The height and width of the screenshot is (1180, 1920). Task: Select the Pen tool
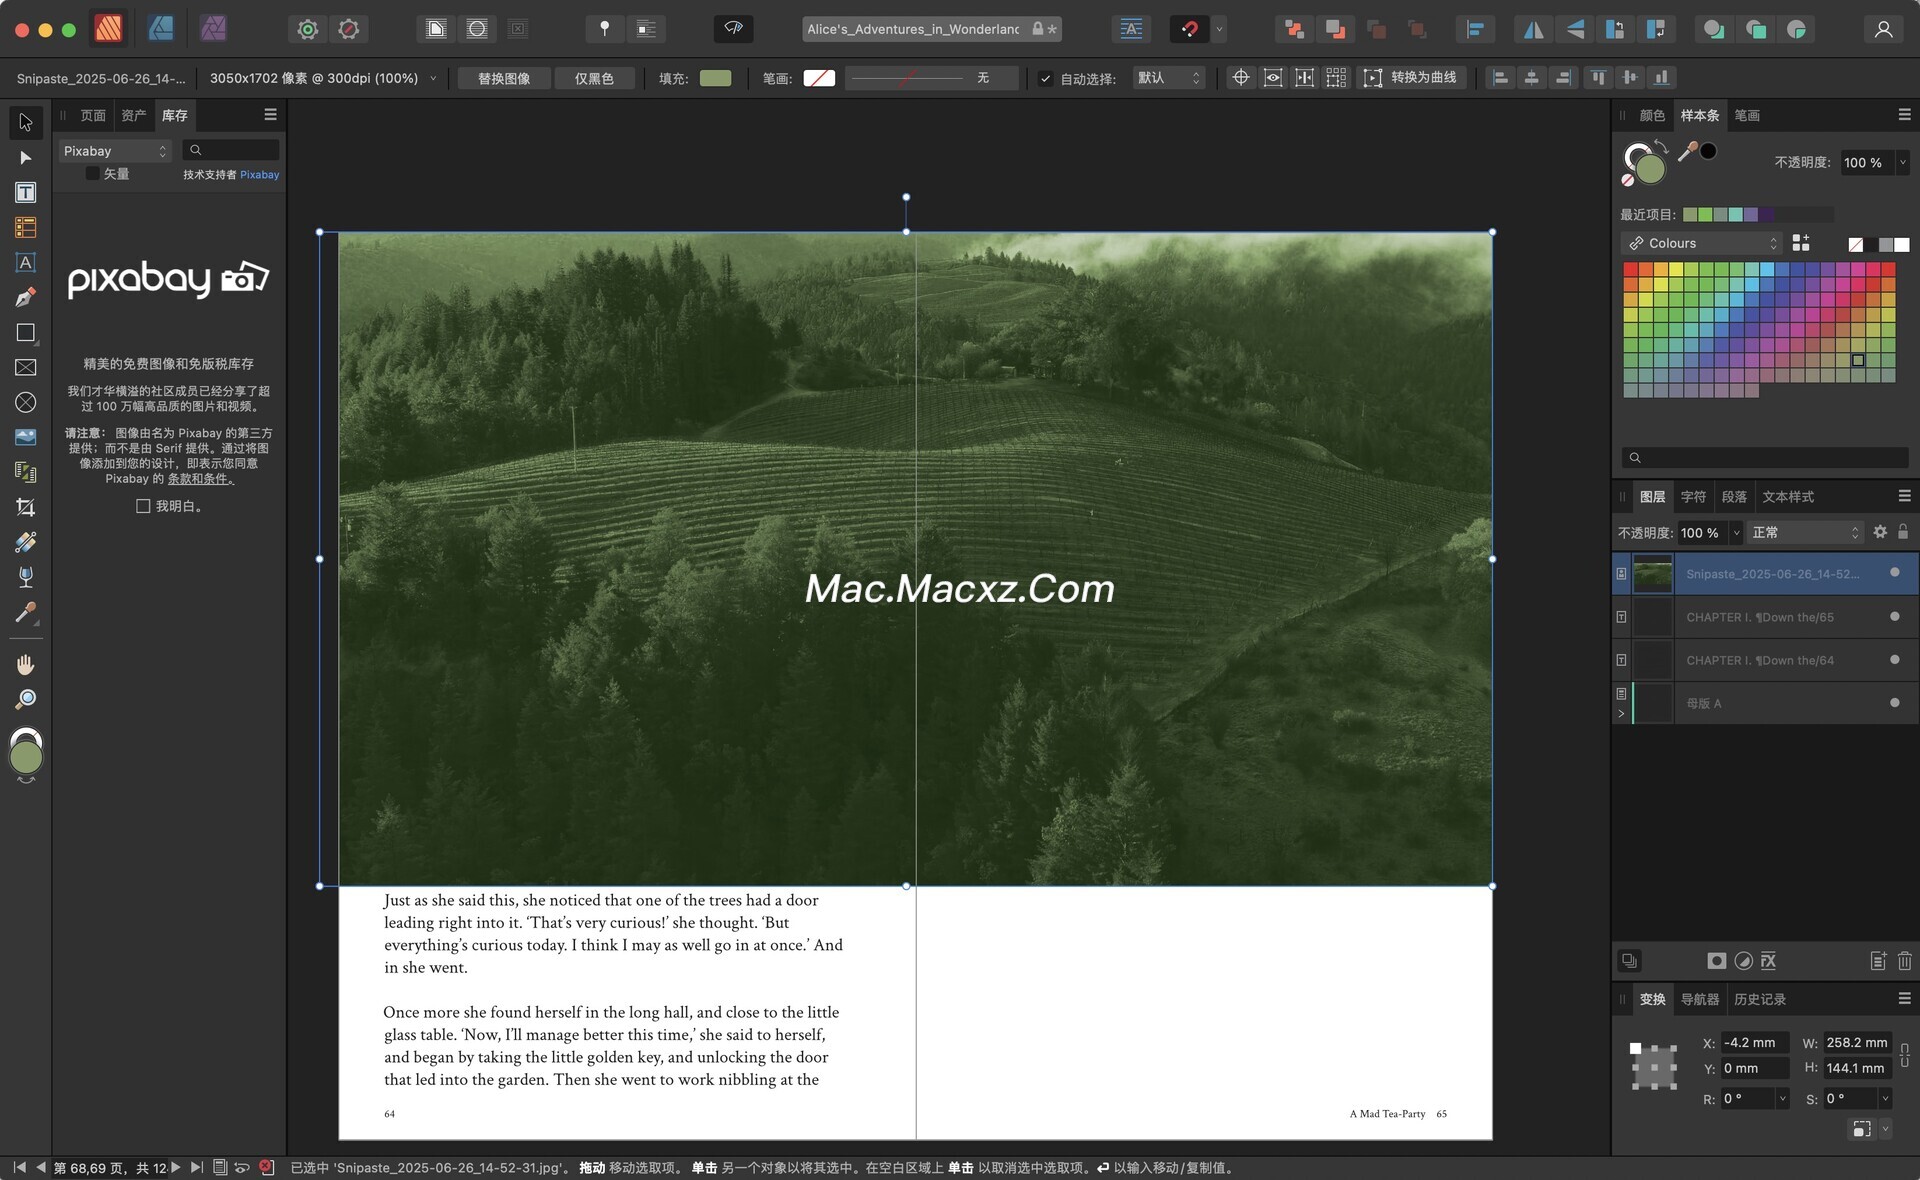click(25, 297)
